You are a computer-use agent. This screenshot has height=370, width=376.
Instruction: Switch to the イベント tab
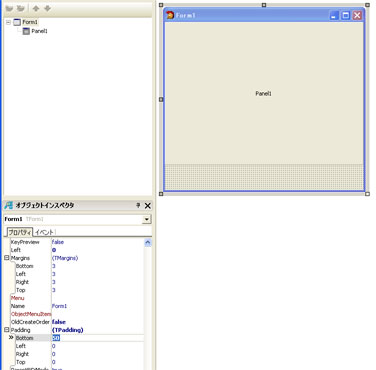point(44,232)
